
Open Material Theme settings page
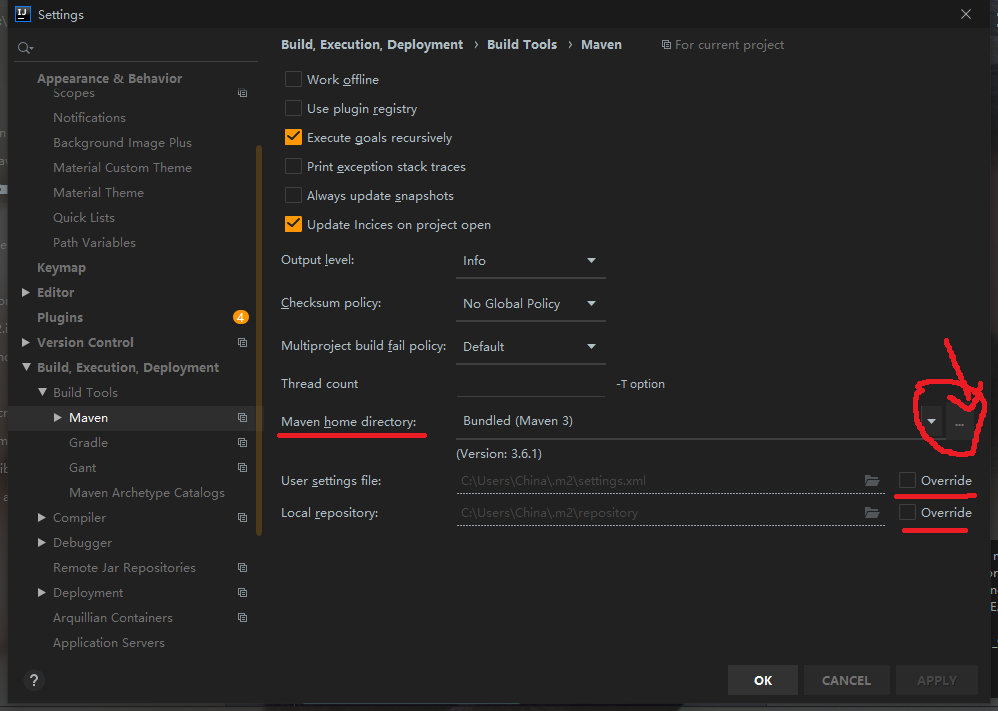(98, 192)
